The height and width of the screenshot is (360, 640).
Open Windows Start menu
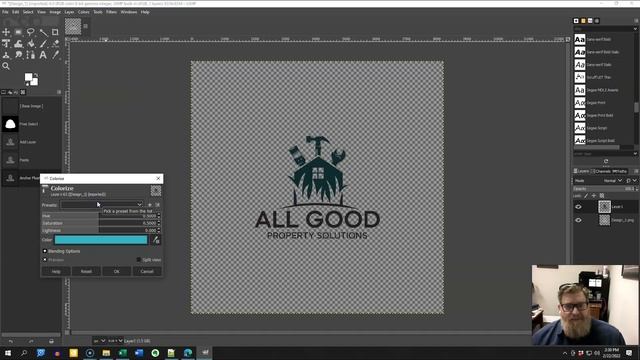point(8,353)
